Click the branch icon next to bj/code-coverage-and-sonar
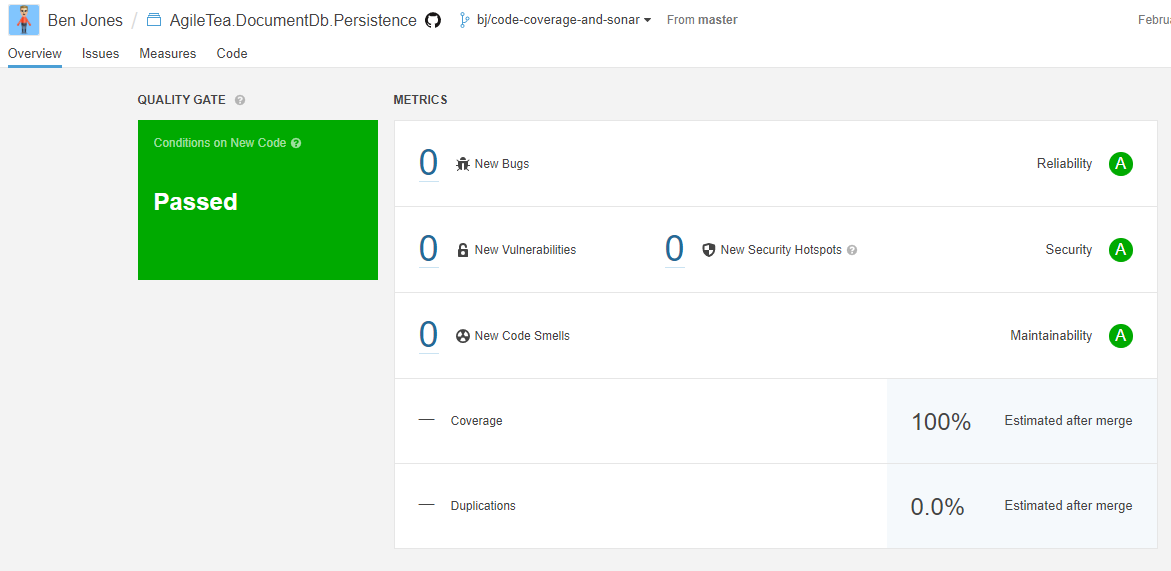This screenshot has height=571, width=1171. (x=465, y=20)
